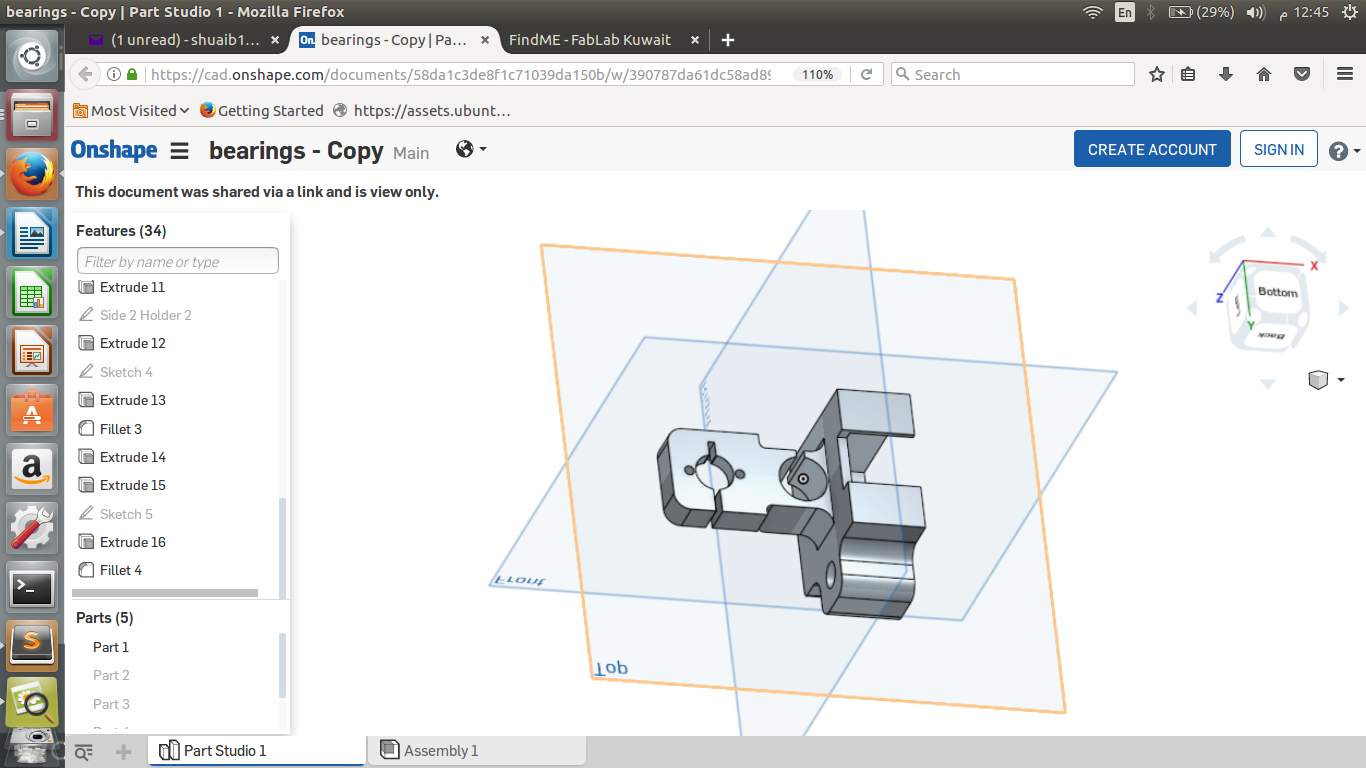Go back with Firefox back button

tap(85, 74)
